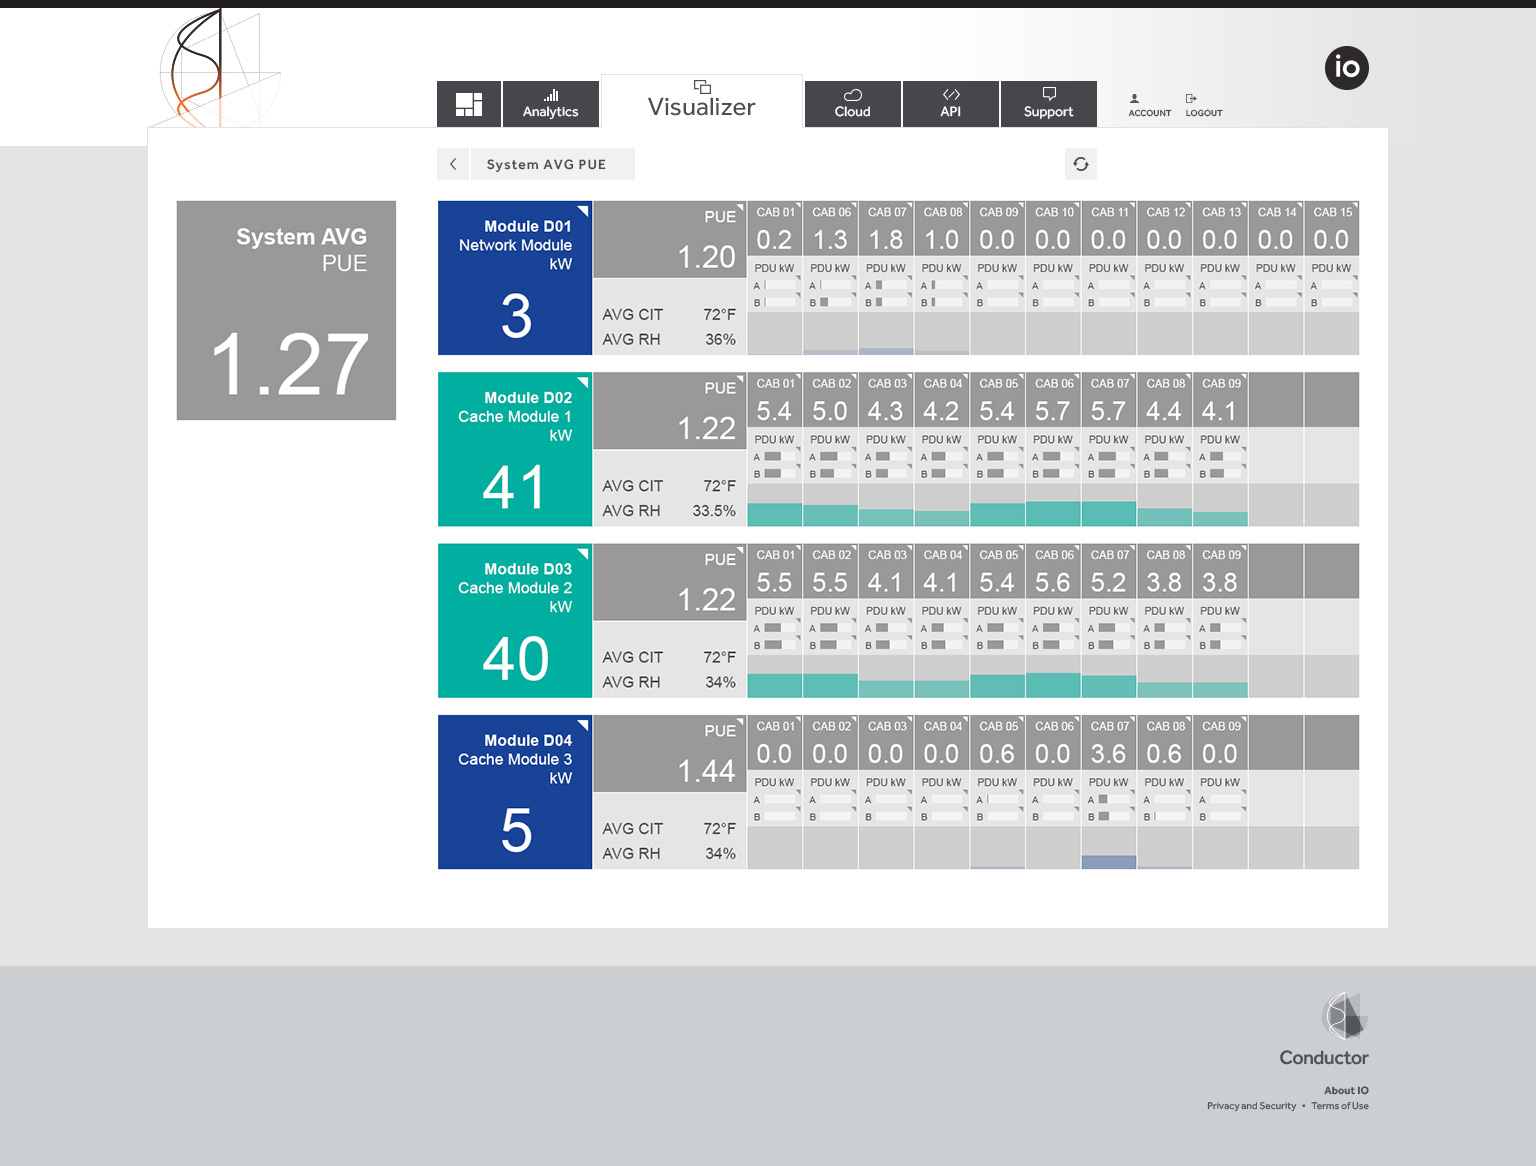Image resolution: width=1536 pixels, height=1166 pixels.
Task: Select CAB 07 in Module D04
Action: (1108, 743)
